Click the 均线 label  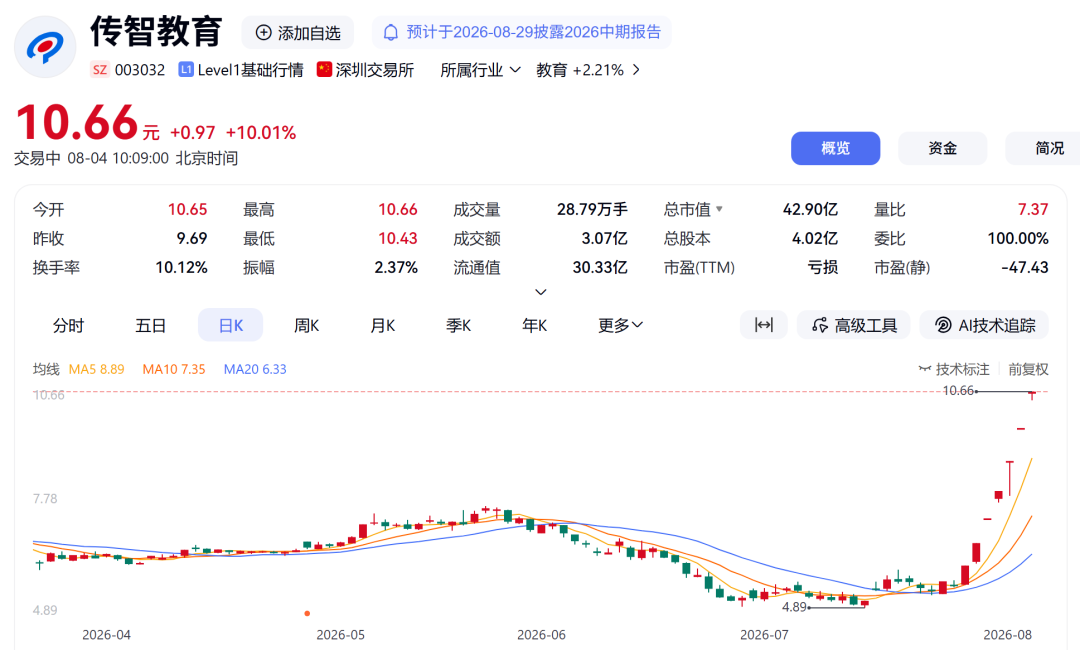click(x=46, y=370)
